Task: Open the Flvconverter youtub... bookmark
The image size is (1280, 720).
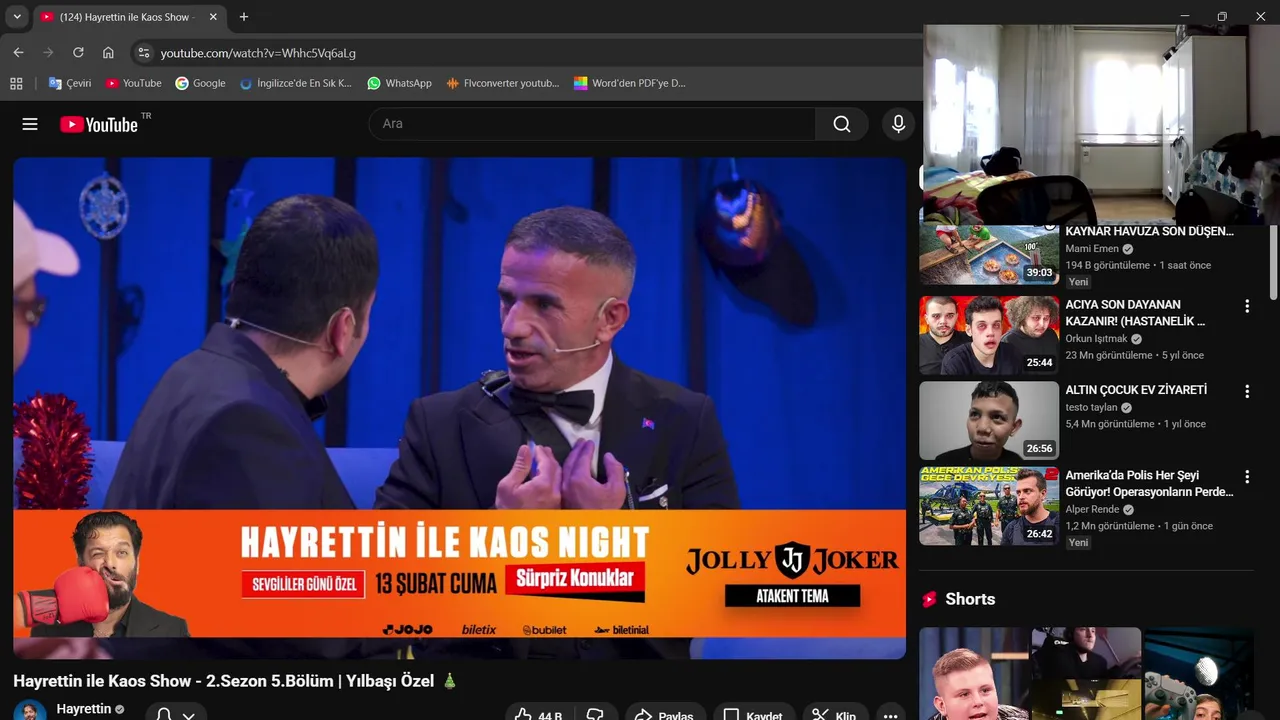Action: click(x=502, y=83)
